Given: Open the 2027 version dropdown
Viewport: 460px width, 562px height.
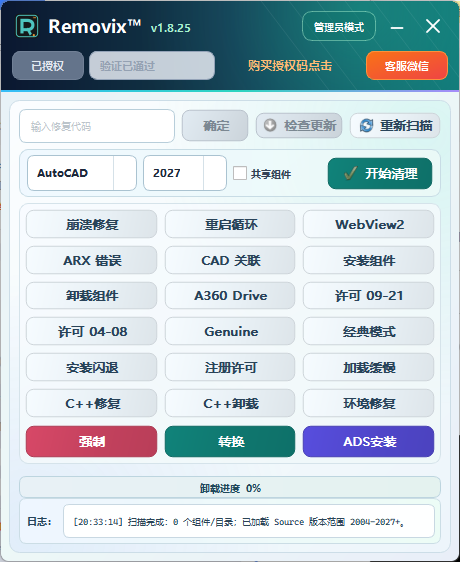Looking at the screenshot, I should 185,173.
